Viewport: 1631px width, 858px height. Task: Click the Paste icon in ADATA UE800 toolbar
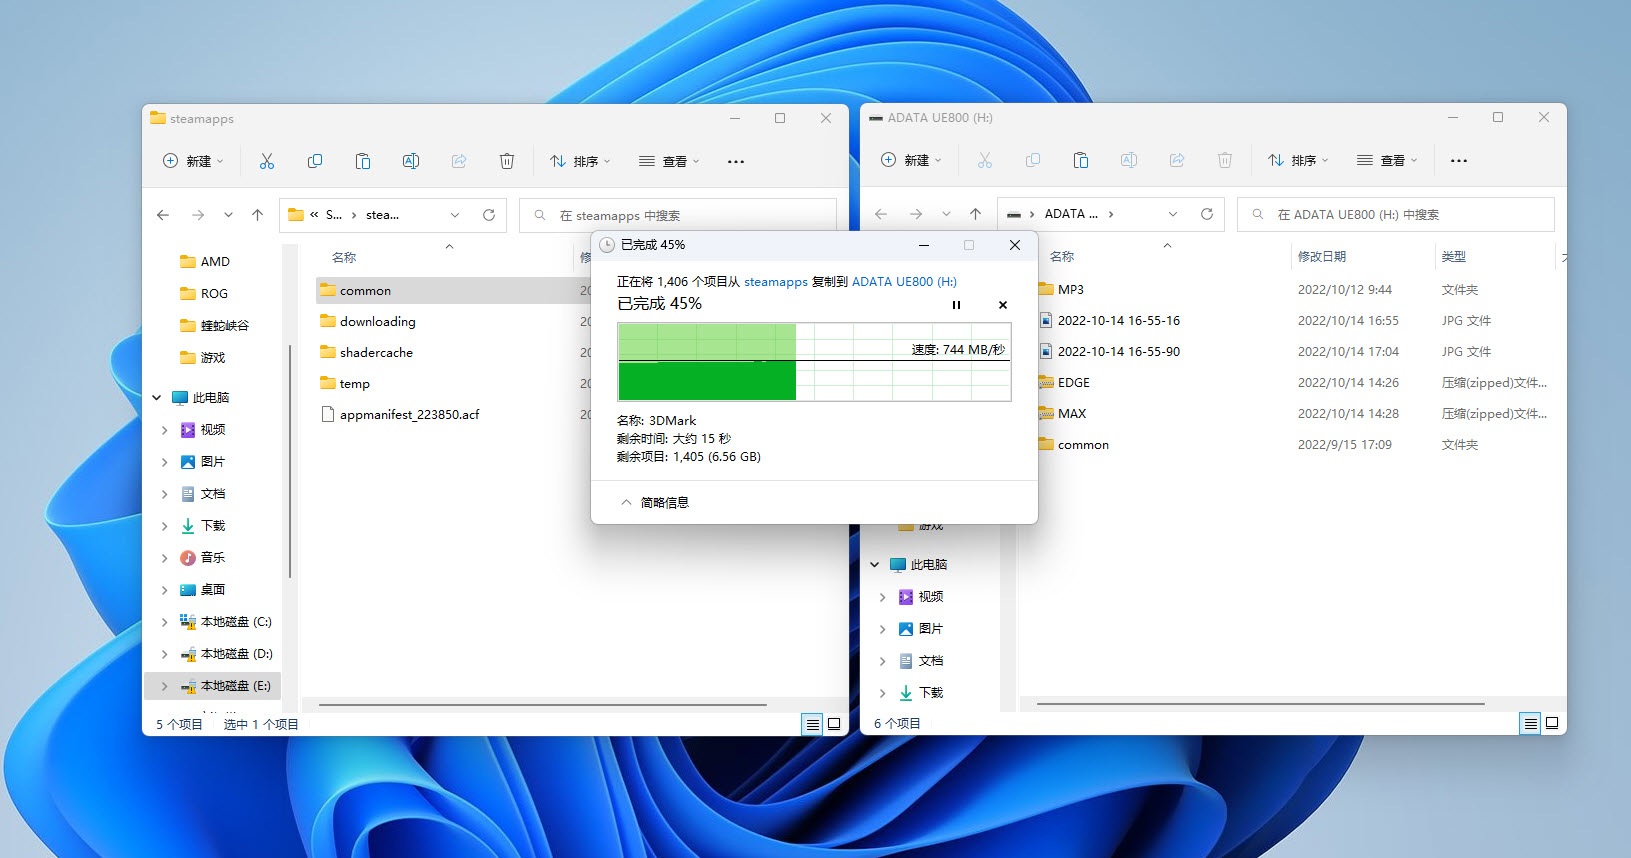pos(1081,160)
